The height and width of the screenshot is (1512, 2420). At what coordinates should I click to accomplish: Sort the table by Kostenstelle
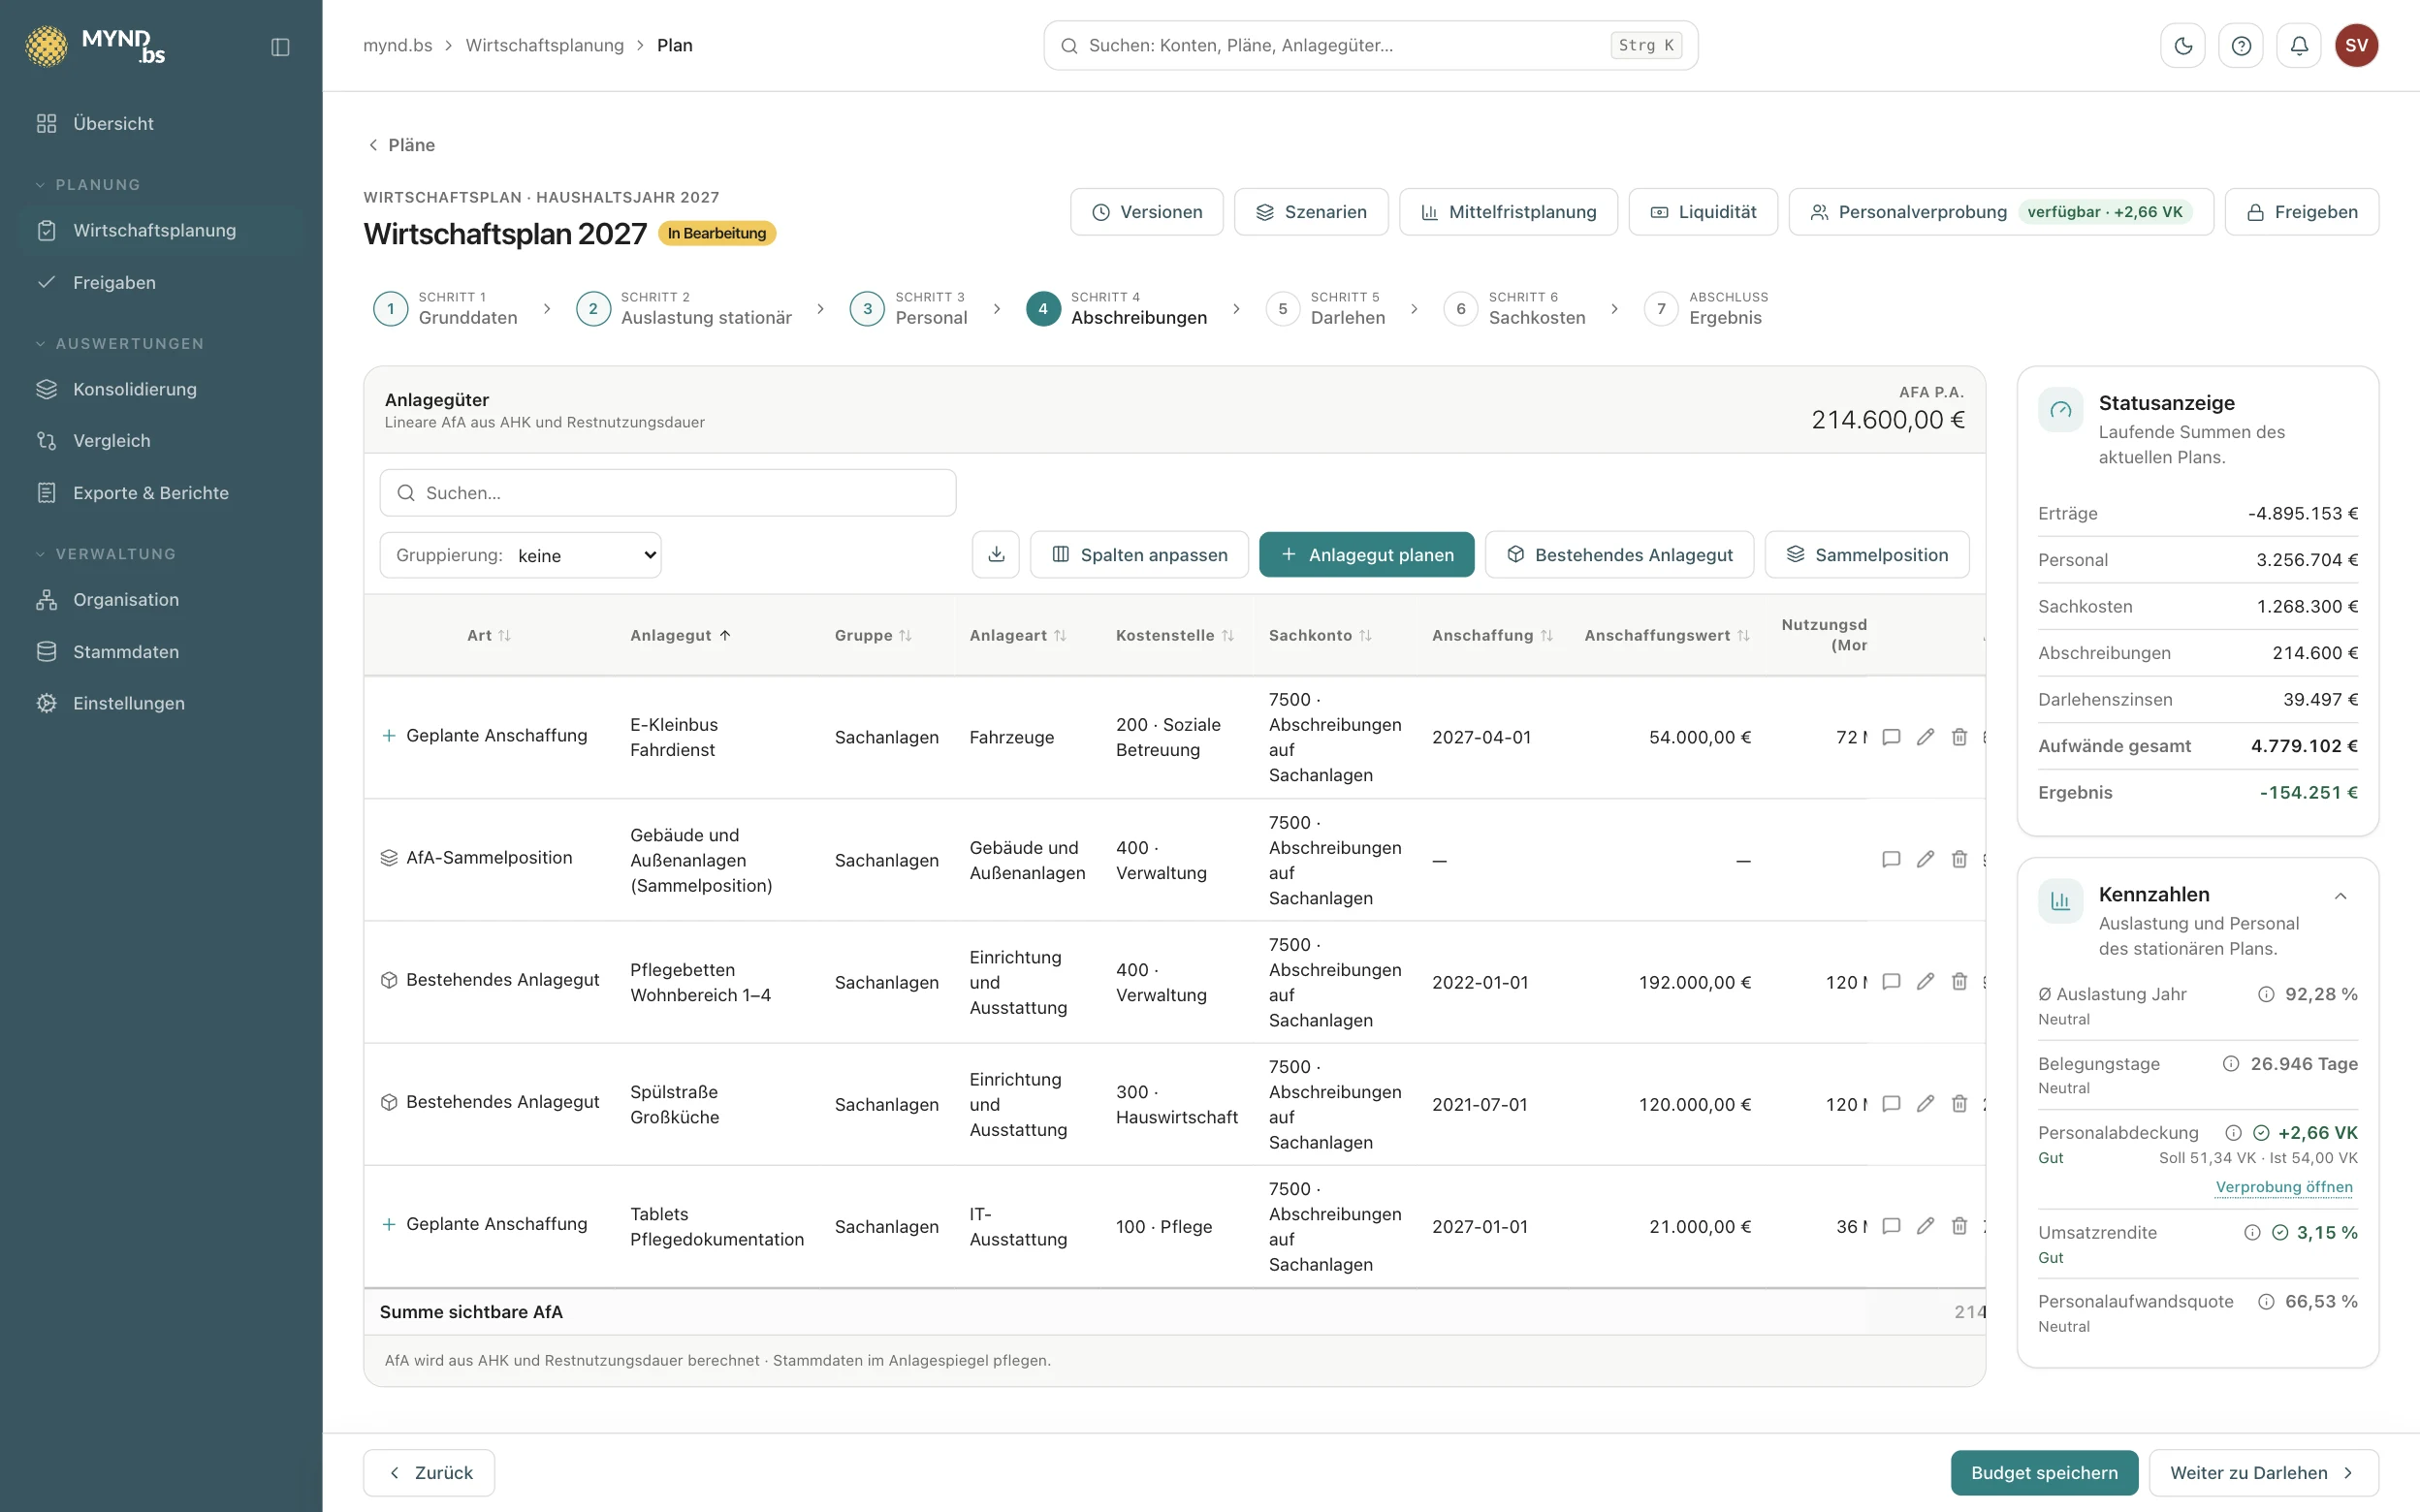click(x=1174, y=635)
